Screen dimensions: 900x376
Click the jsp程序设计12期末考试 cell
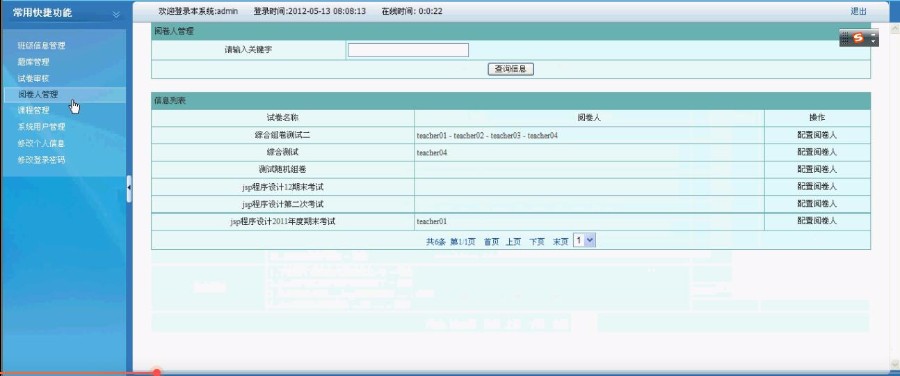[282, 187]
